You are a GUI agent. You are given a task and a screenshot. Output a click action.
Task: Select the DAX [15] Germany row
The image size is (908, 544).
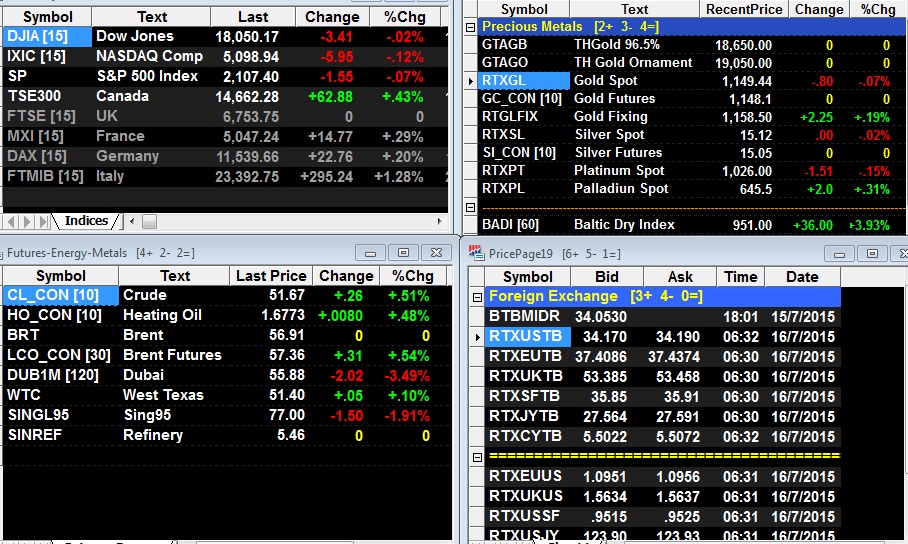tap(225, 156)
